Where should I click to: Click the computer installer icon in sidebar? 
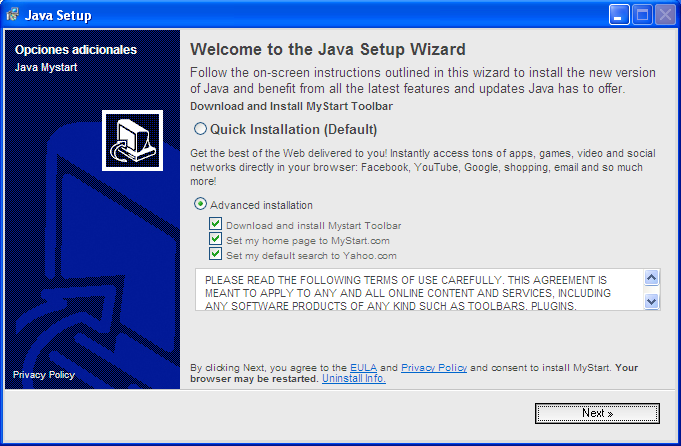tap(132, 140)
